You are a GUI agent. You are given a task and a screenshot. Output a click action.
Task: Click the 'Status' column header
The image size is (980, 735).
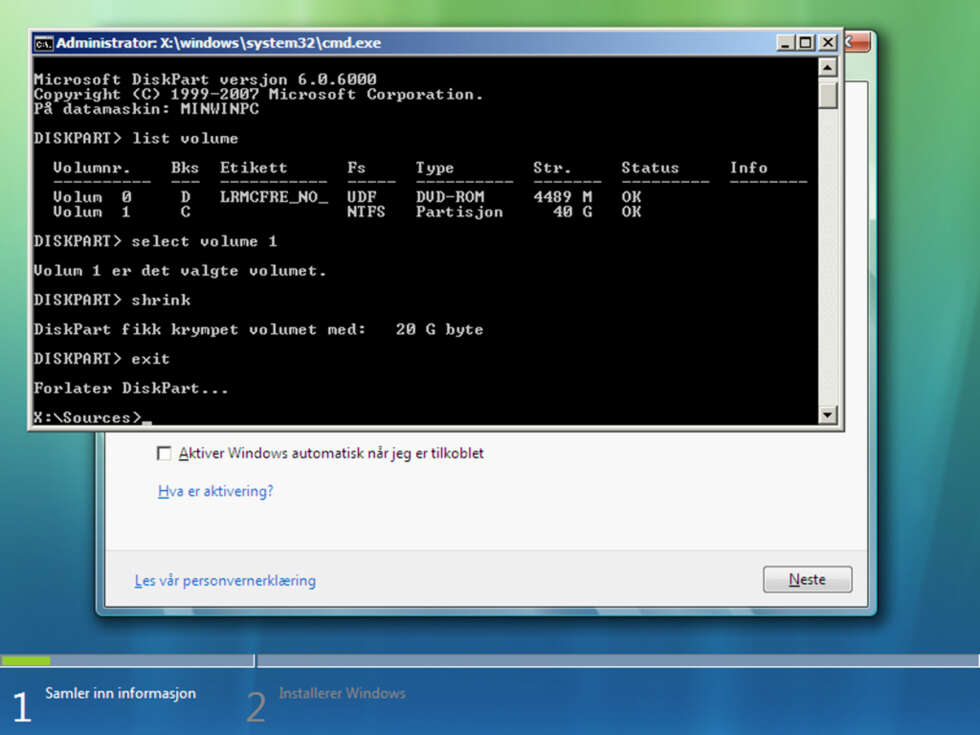pos(650,168)
